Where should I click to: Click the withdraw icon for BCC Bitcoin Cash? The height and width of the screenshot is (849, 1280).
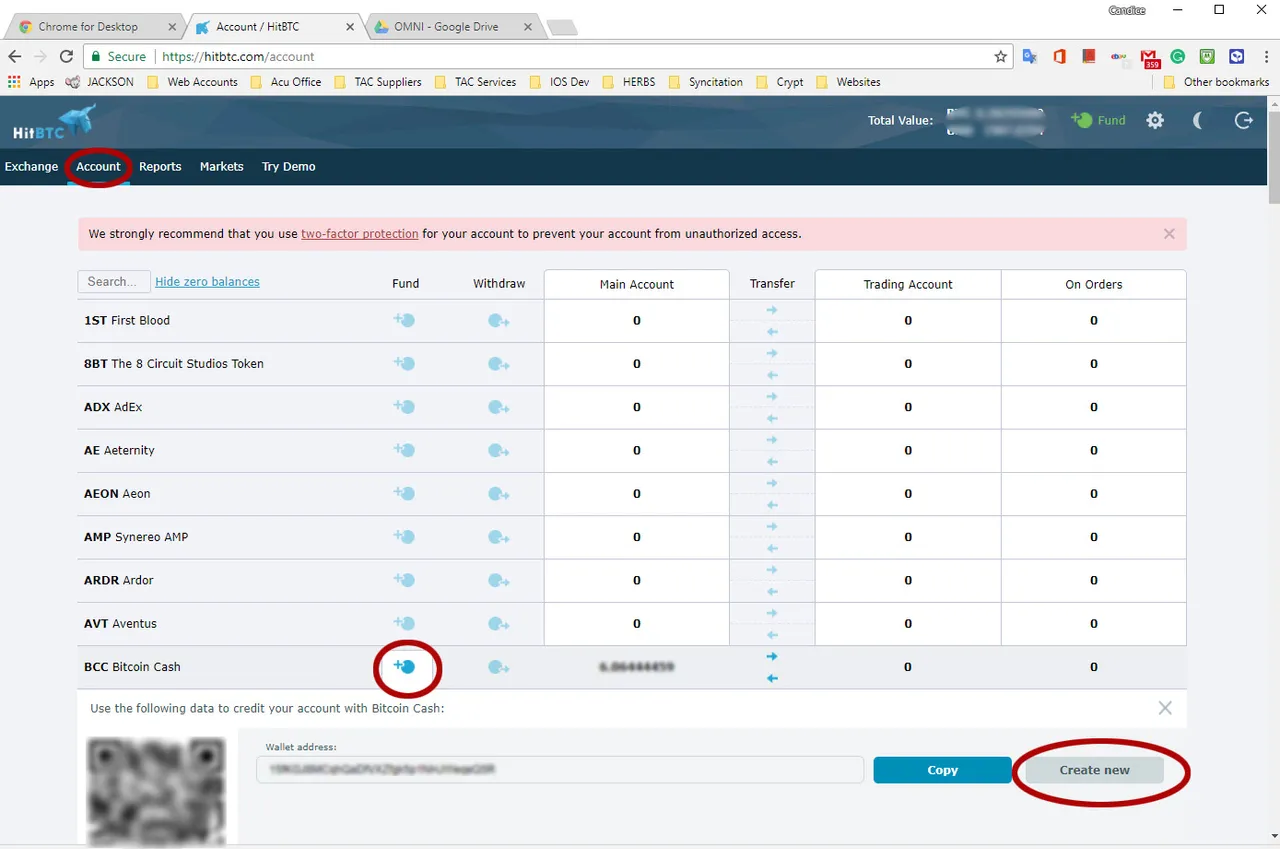pos(499,667)
